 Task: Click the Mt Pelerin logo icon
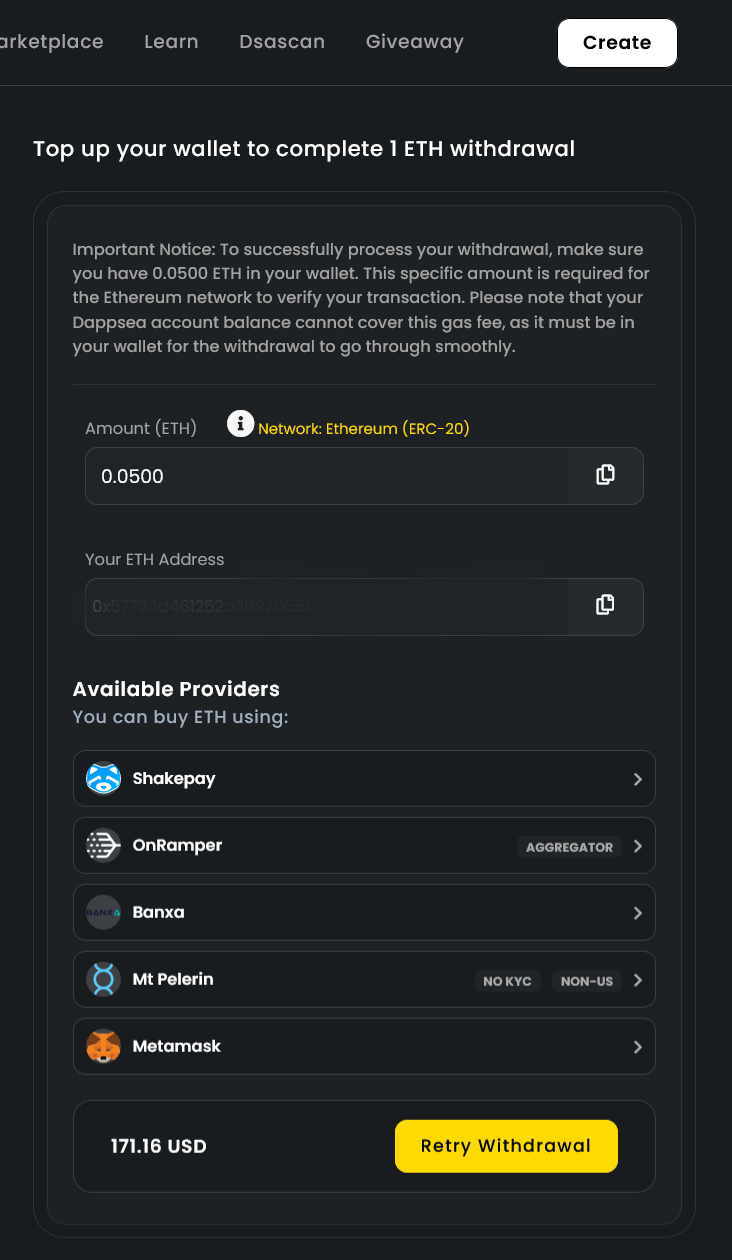pyautogui.click(x=103, y=979)
